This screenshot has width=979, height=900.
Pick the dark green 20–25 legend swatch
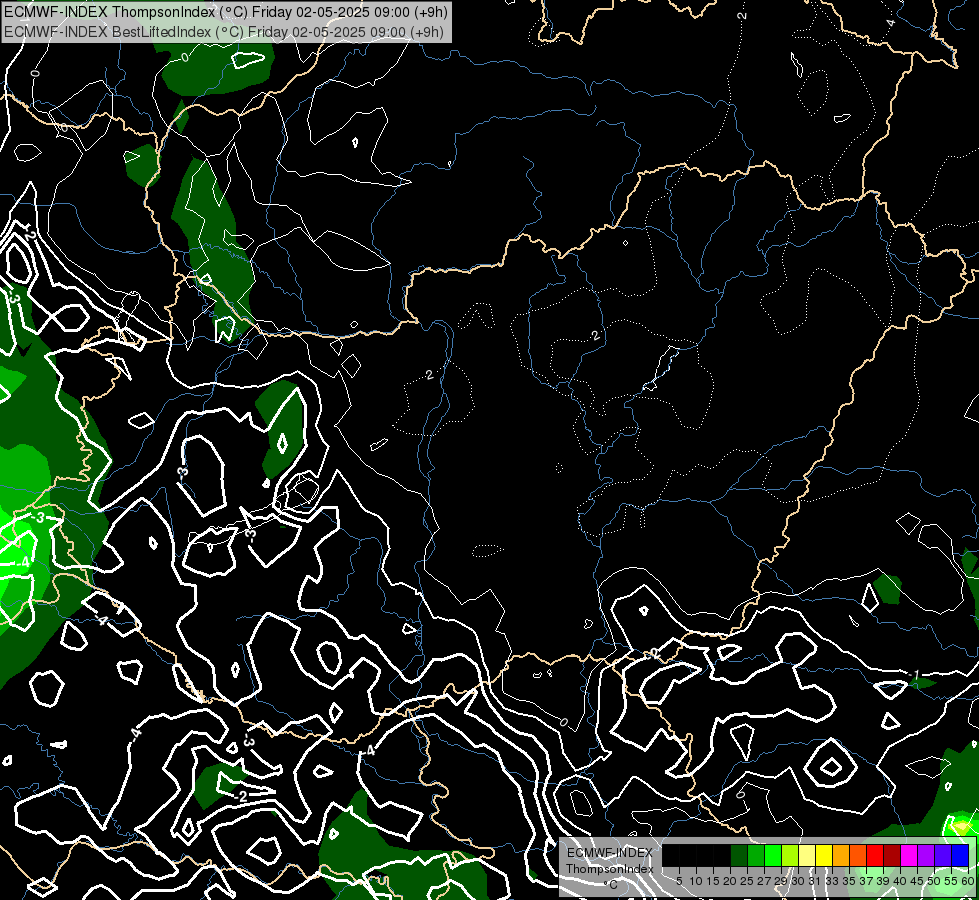(739, 855)
